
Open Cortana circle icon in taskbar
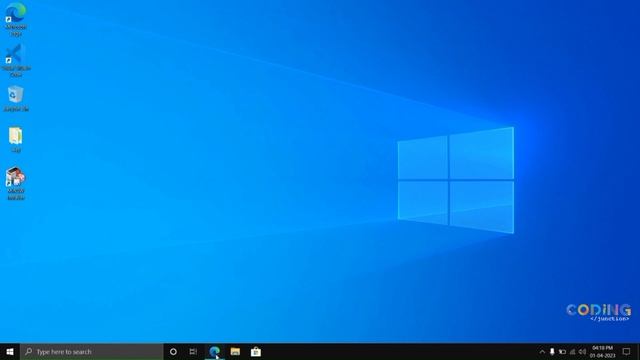click(173, 351)
